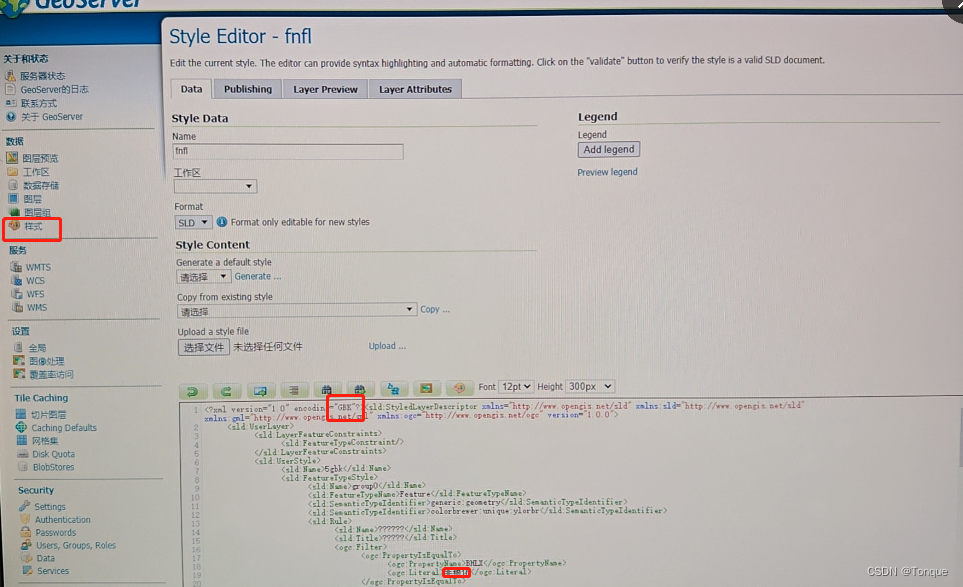
Task: Open 关于 GeoServer sidebar entry
Action: click(52, 117)
